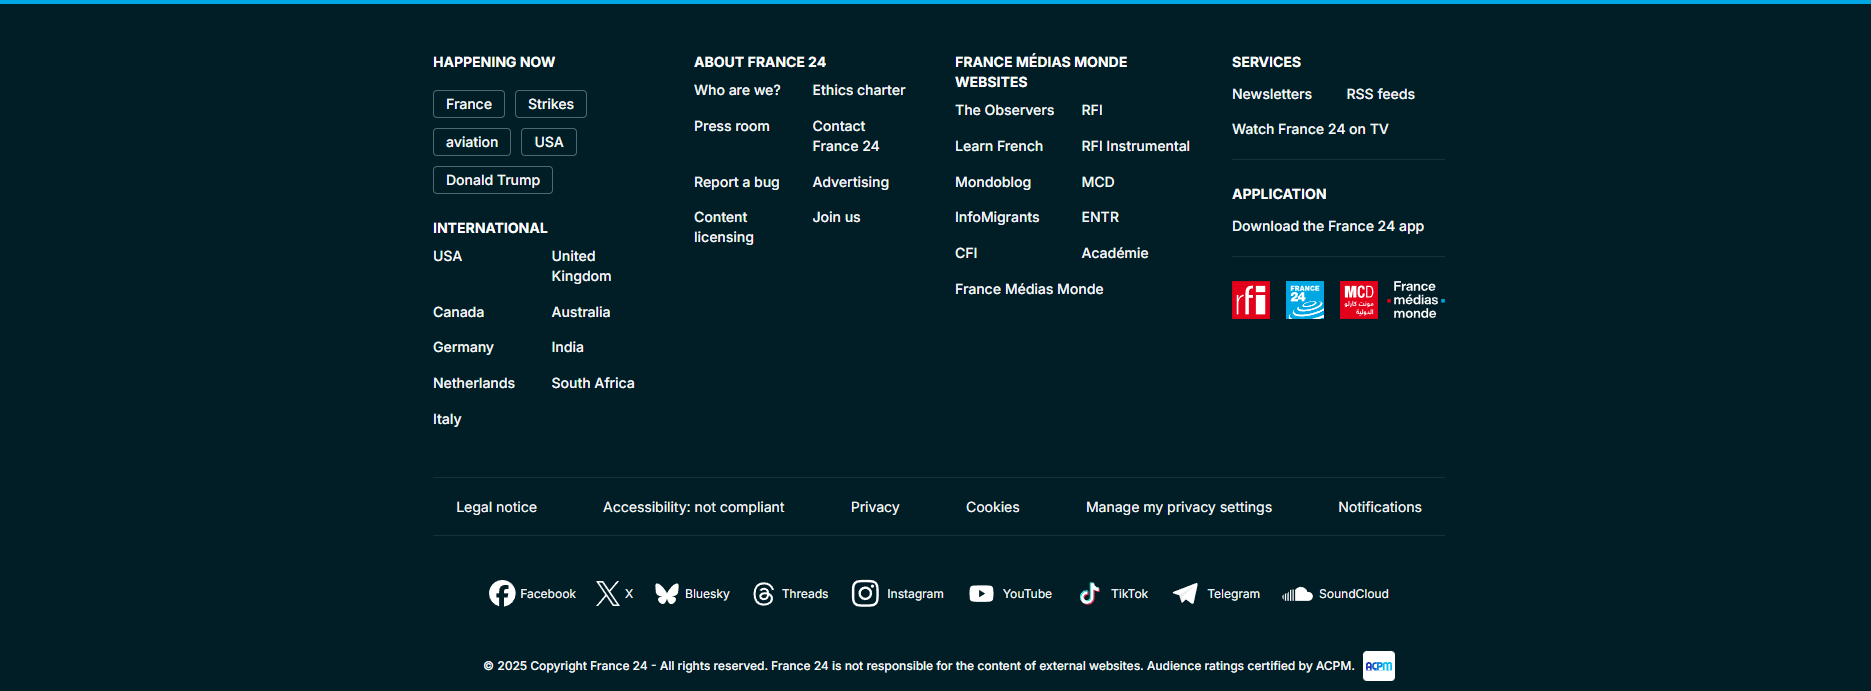This screenshot has height=691, width=1871.
Task: Open the X social icon
Action: click(x=608, y=594)
